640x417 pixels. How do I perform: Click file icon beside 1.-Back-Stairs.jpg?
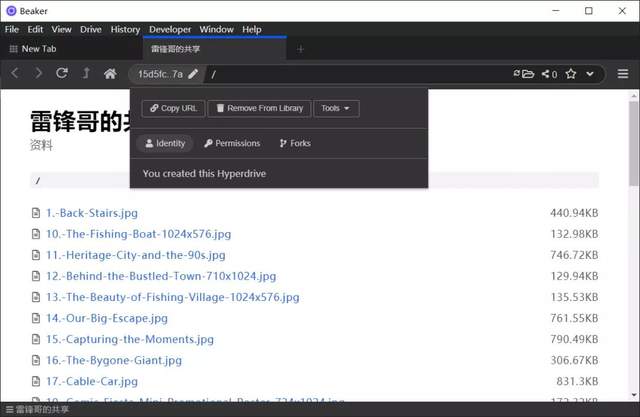[x=36, y=213]
